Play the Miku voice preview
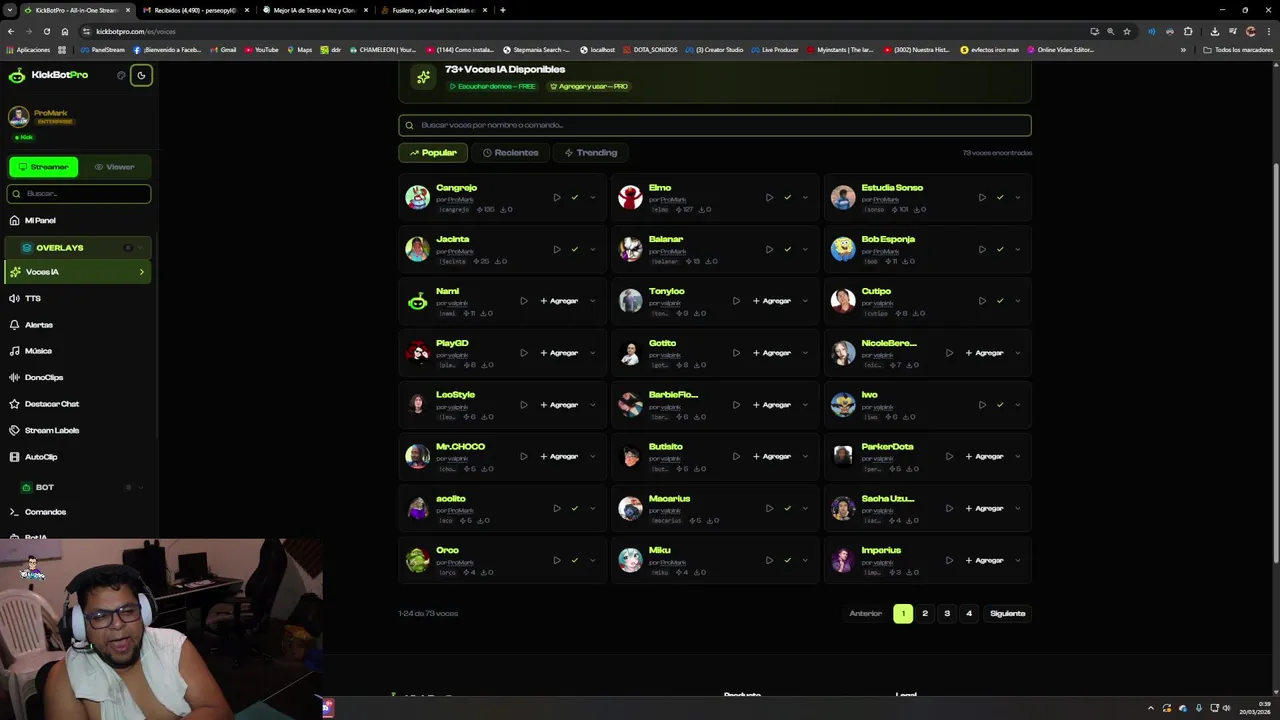 (x=769, y=560)
